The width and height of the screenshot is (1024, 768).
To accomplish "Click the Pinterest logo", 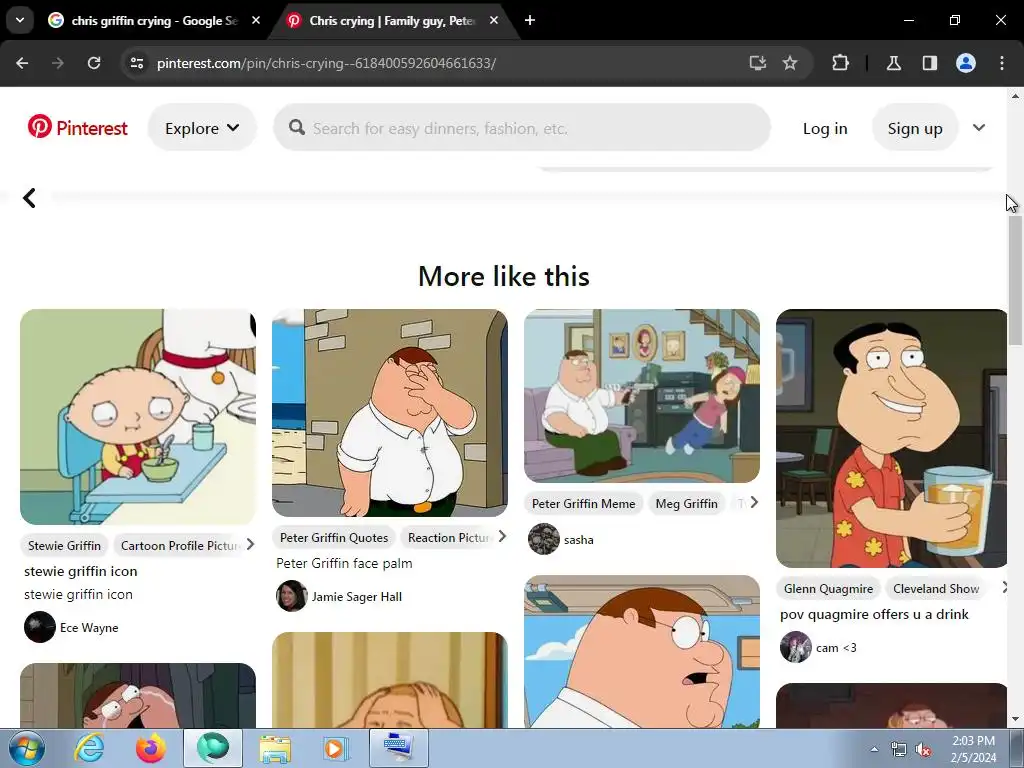I will [x=77, y=127].
